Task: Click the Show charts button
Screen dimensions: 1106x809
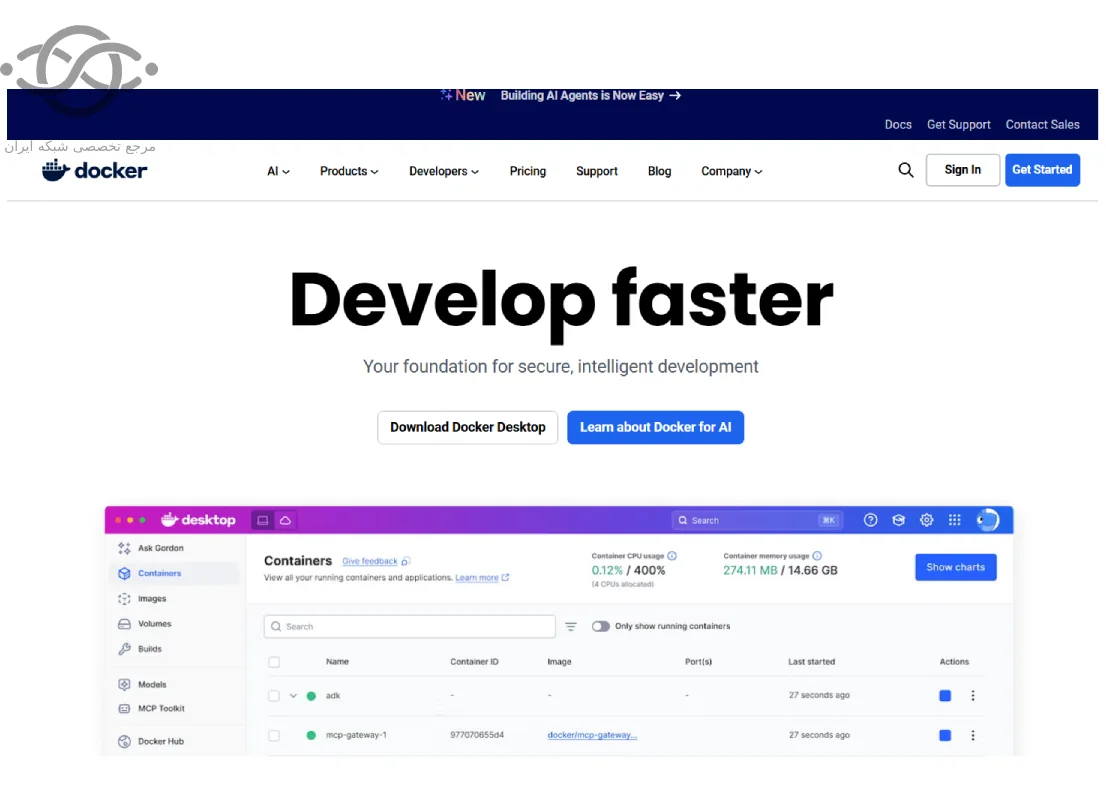Action: [x=956, y=567]
